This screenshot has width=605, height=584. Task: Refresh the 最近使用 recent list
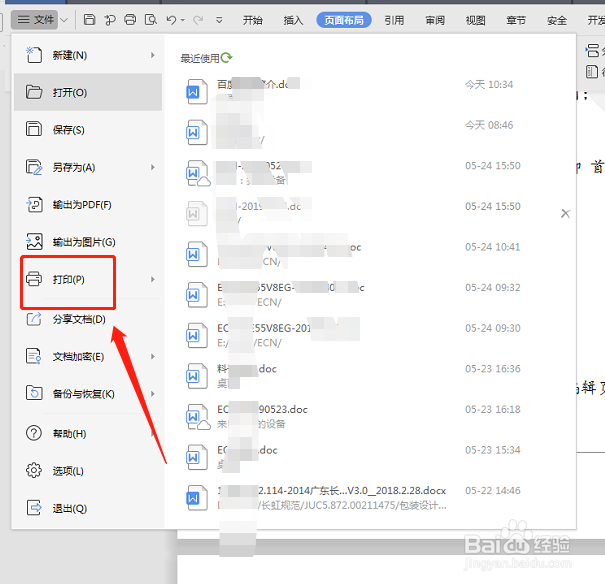(226, 58)
